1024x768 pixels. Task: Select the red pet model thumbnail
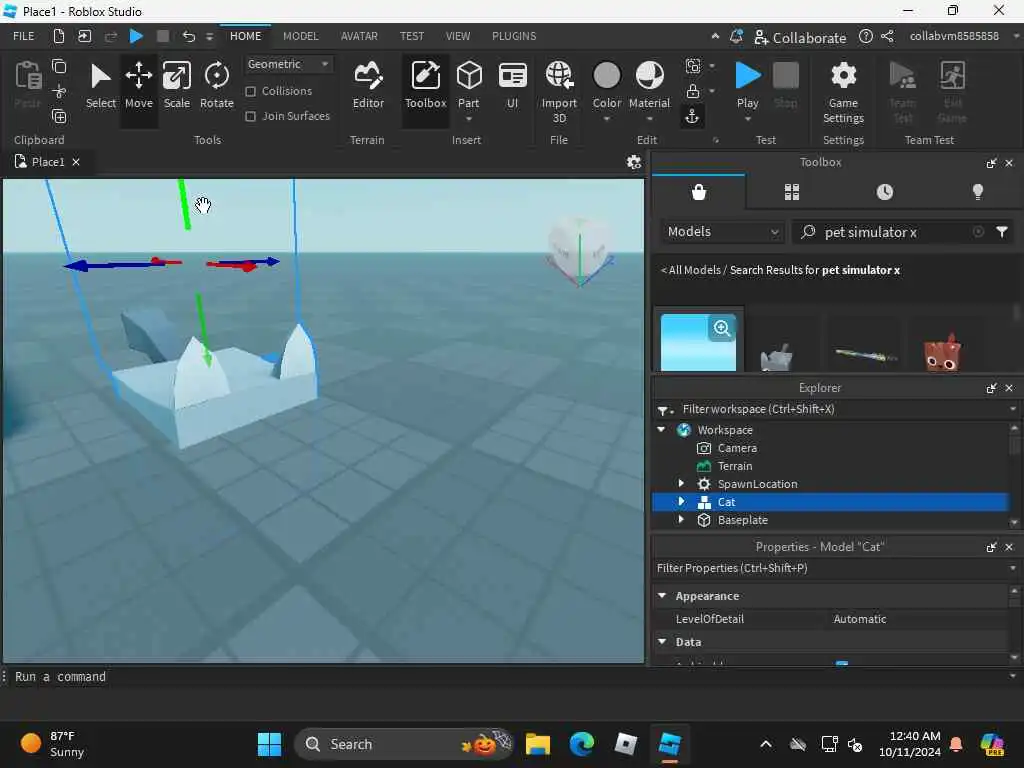[x=941, y=351]
